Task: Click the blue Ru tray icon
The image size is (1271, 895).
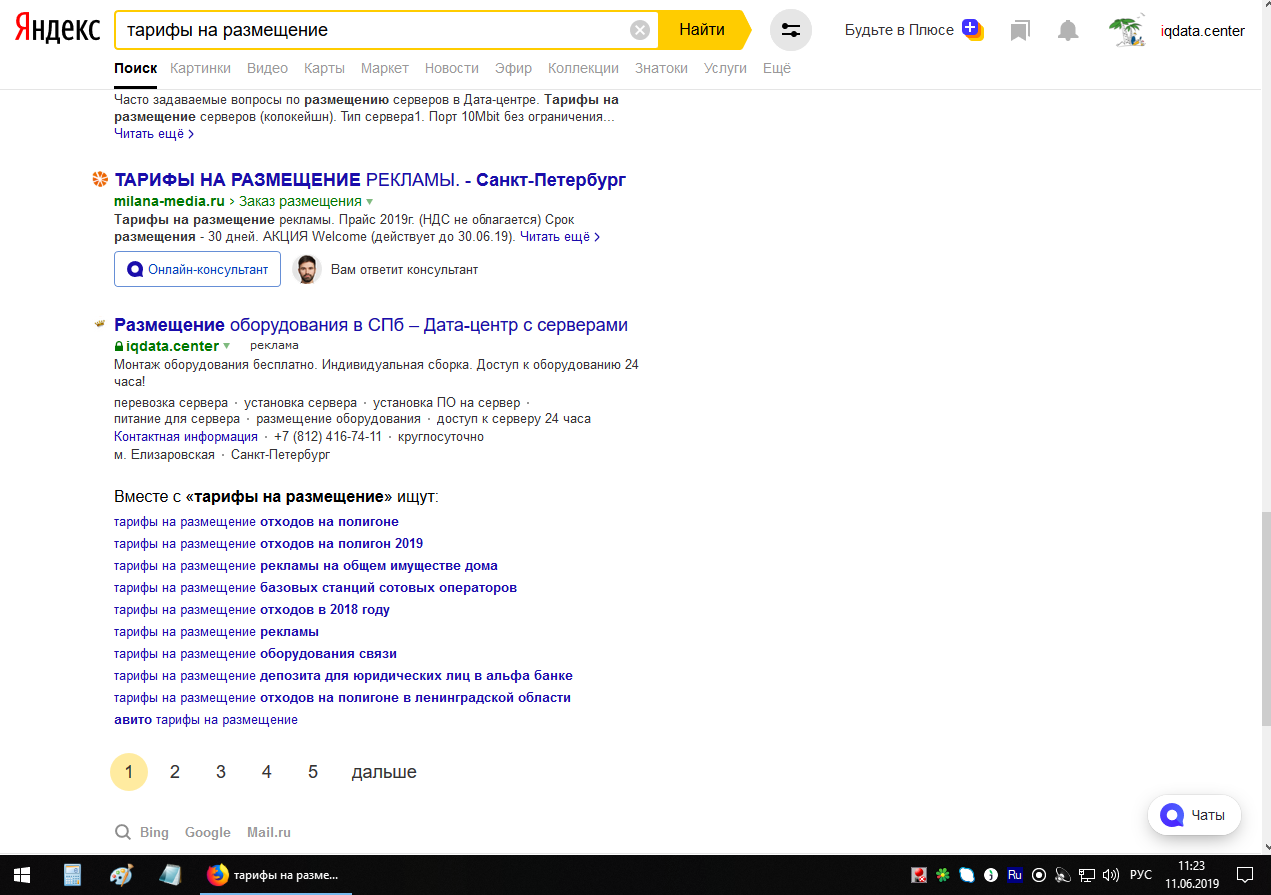Action: click(1015, 875)
